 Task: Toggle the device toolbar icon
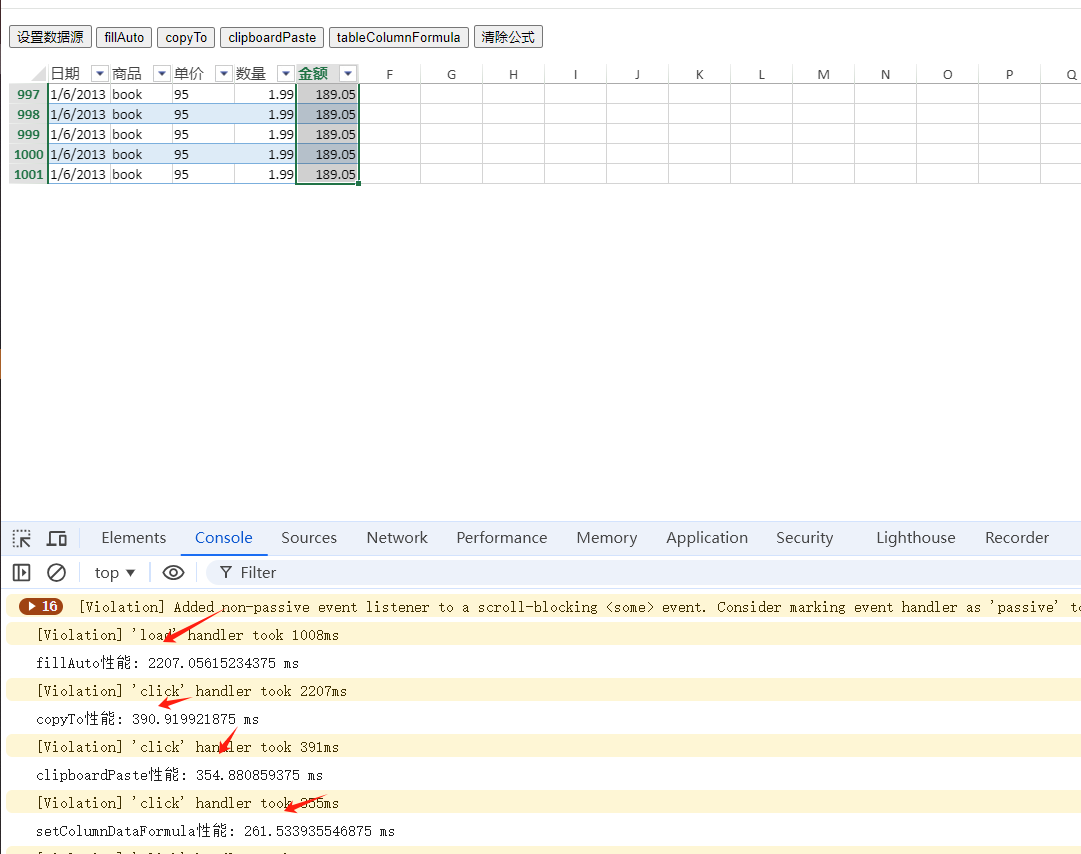pyautogui.click(x=57, y=539)
